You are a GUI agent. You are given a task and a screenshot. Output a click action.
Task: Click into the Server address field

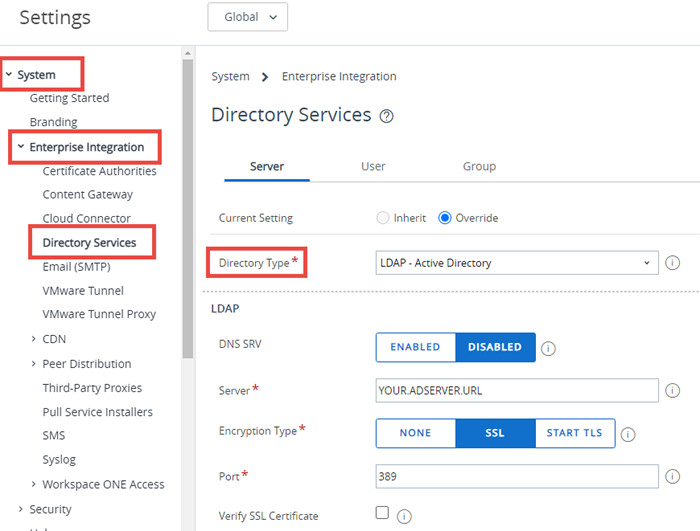(517, 390)
